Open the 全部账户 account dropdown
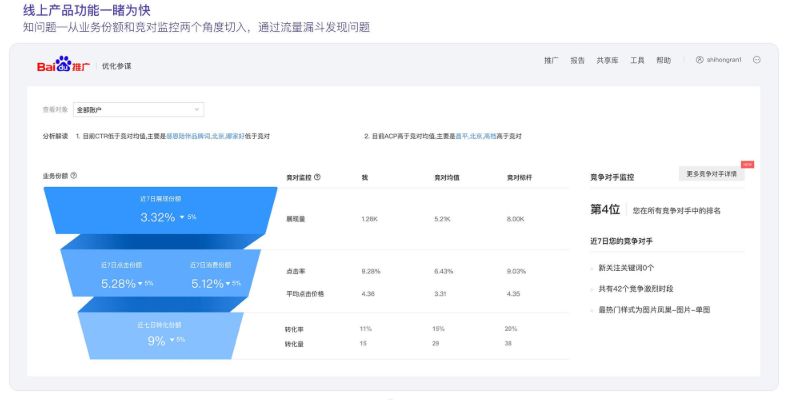Image resolution: width=794 pixels, height=400 pixels. [138, 109]
